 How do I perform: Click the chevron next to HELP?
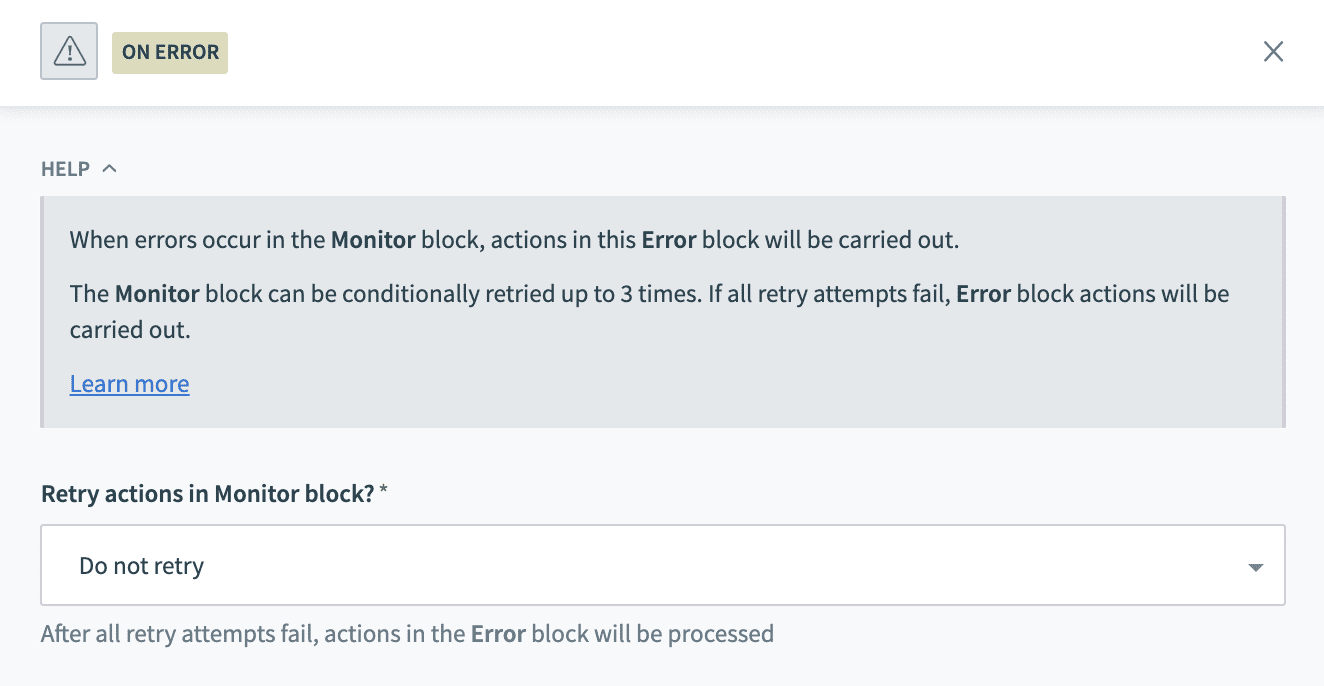(x=110, y=168)
